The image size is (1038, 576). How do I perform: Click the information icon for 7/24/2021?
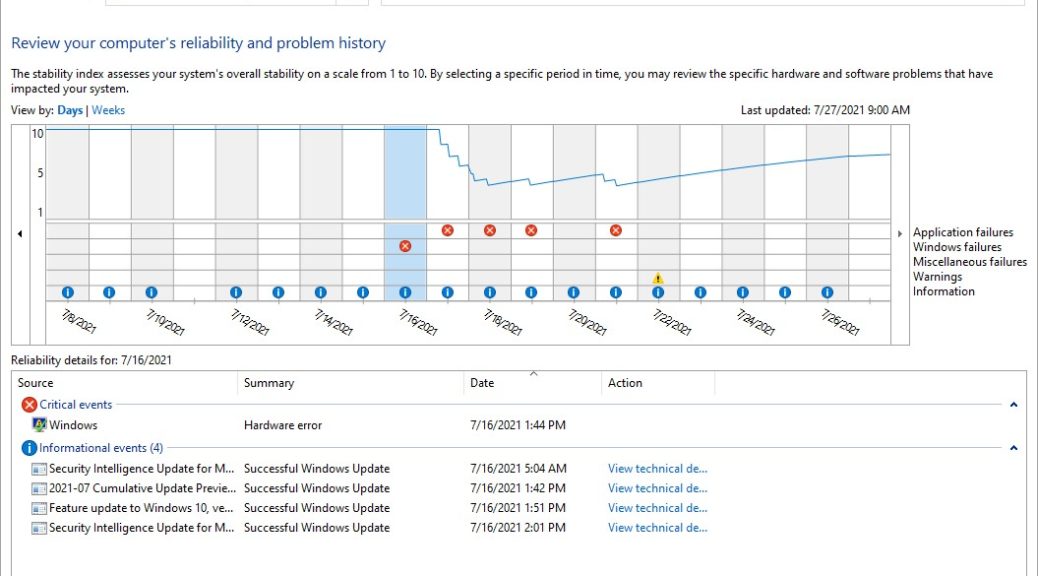(743, 292)
